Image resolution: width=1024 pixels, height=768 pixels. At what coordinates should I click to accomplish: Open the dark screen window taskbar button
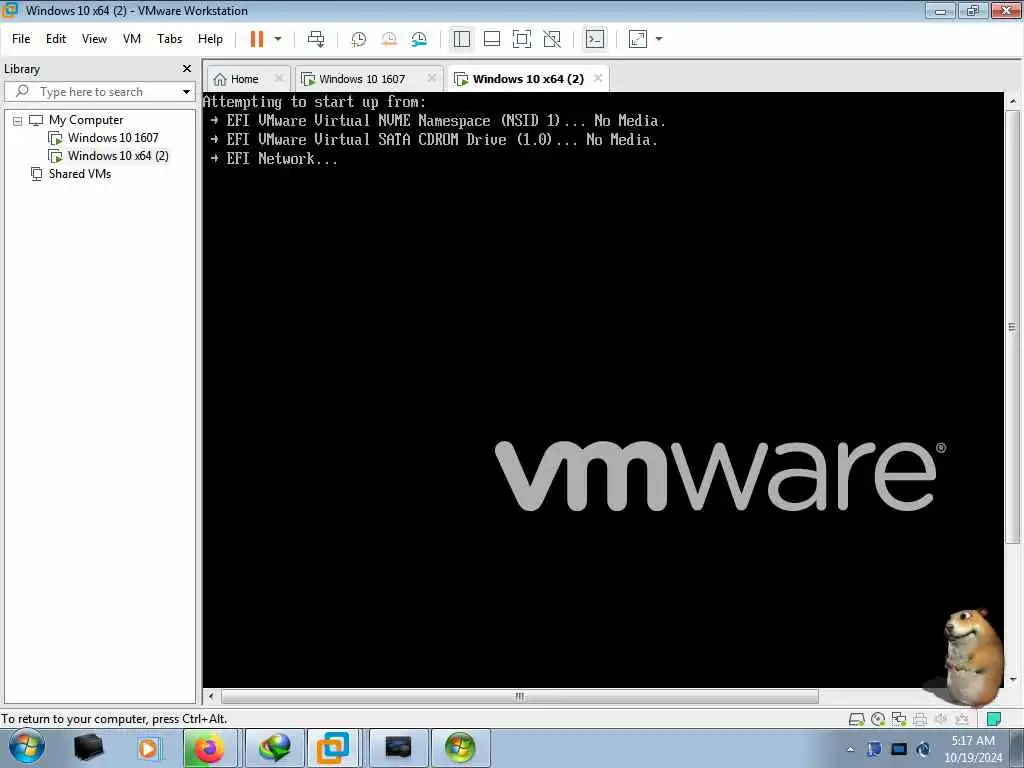coord(398,748)
